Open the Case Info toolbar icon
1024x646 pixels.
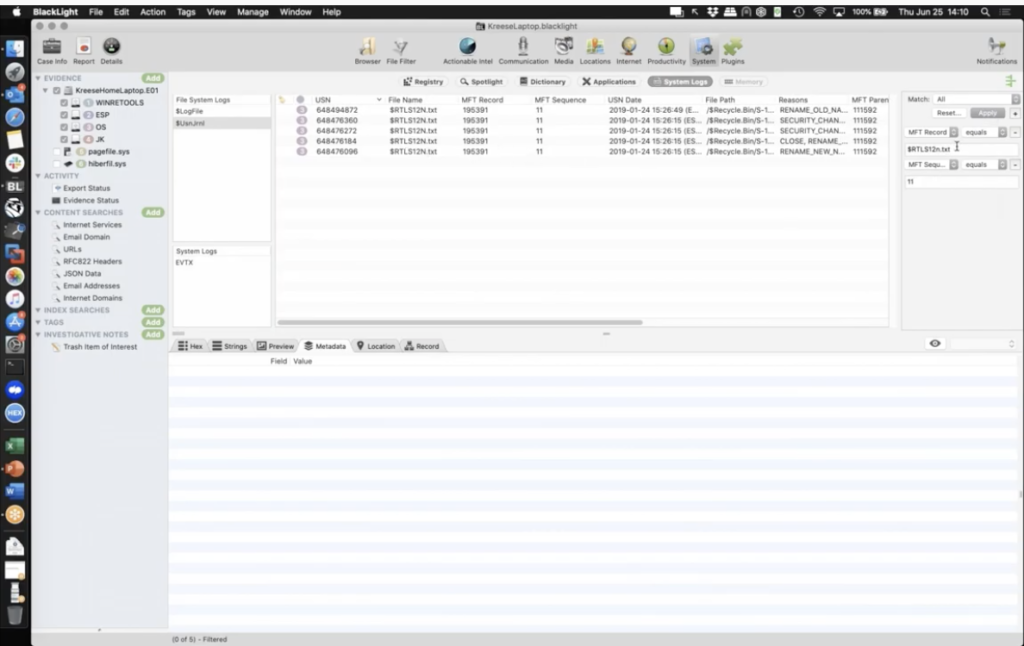click(52, 51)
